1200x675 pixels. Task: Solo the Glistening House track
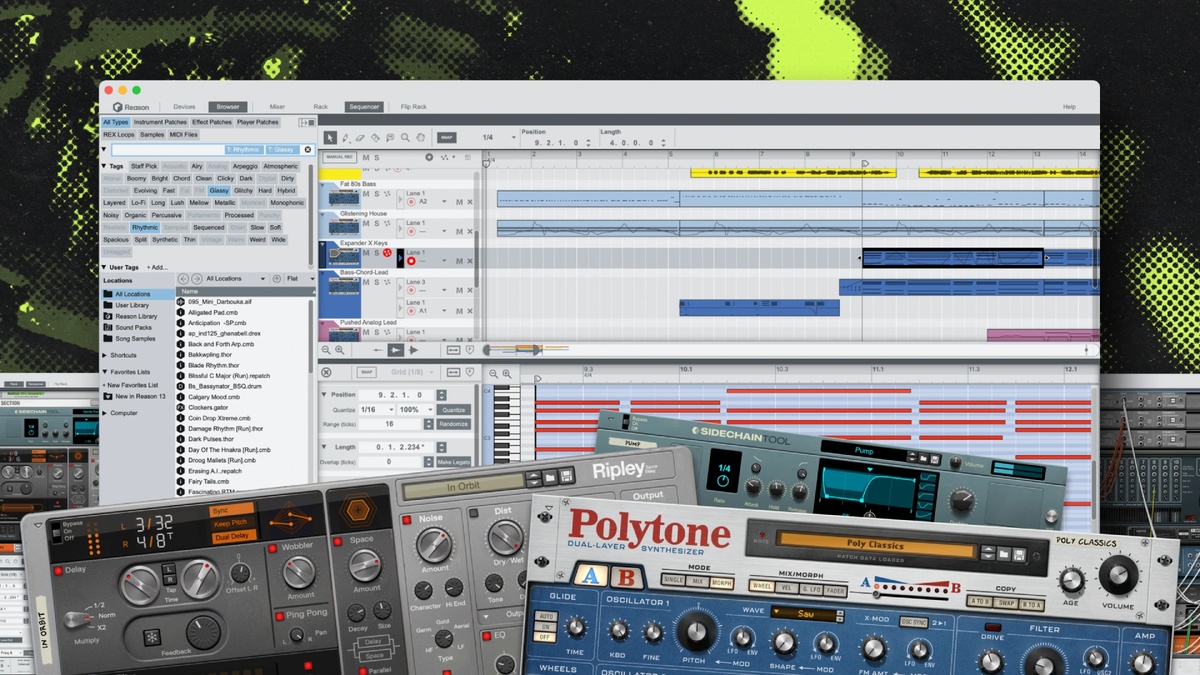point(376,223)
